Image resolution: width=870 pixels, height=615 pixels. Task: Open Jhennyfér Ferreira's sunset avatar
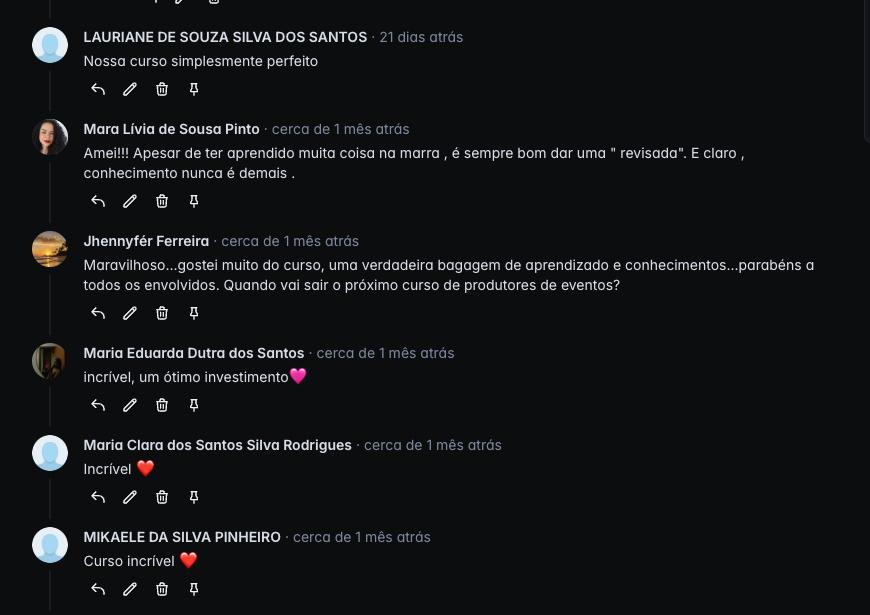pyautogui.click(x=50, y=249)
